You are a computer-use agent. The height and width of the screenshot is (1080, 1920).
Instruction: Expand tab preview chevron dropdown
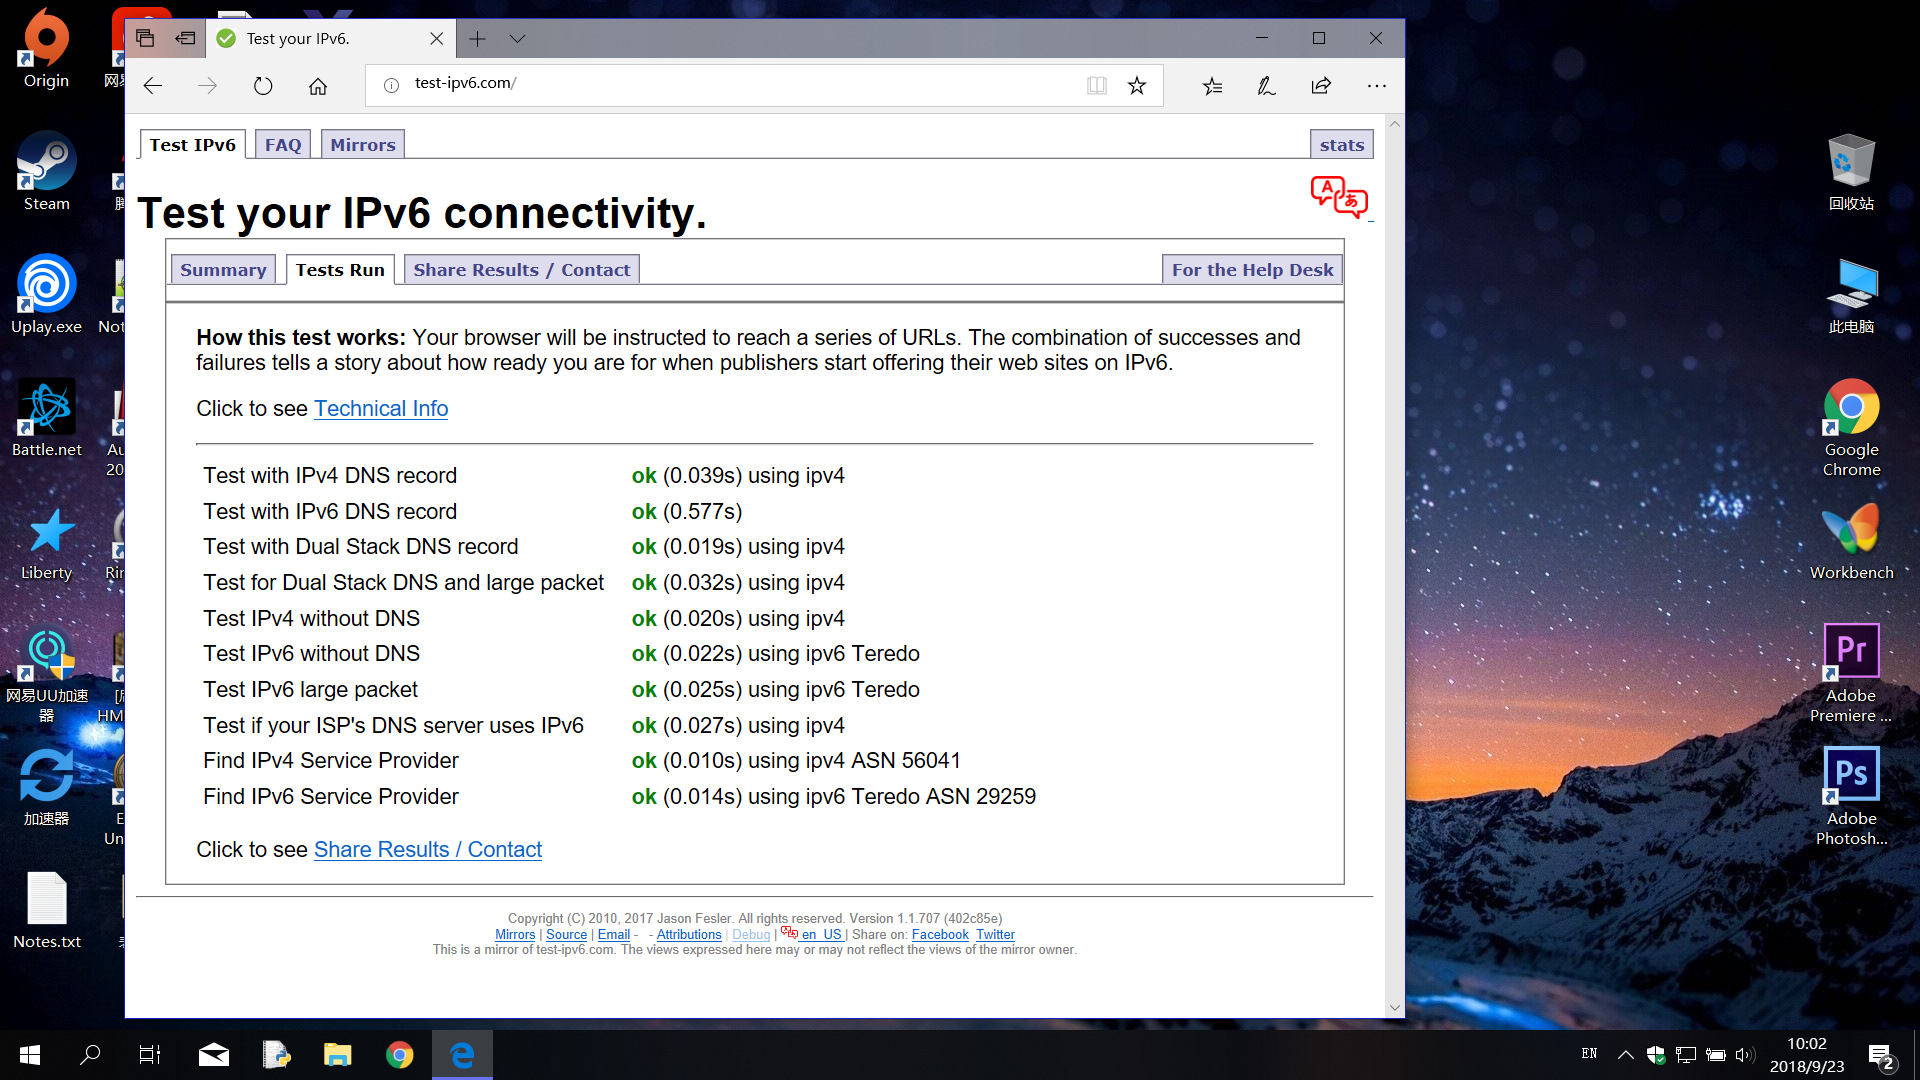517,38
